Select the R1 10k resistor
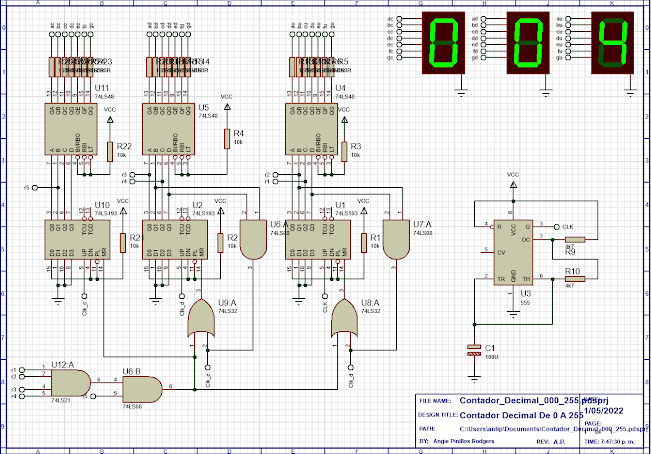The width and height of the screenshot is (651, 454). (364, 243)
